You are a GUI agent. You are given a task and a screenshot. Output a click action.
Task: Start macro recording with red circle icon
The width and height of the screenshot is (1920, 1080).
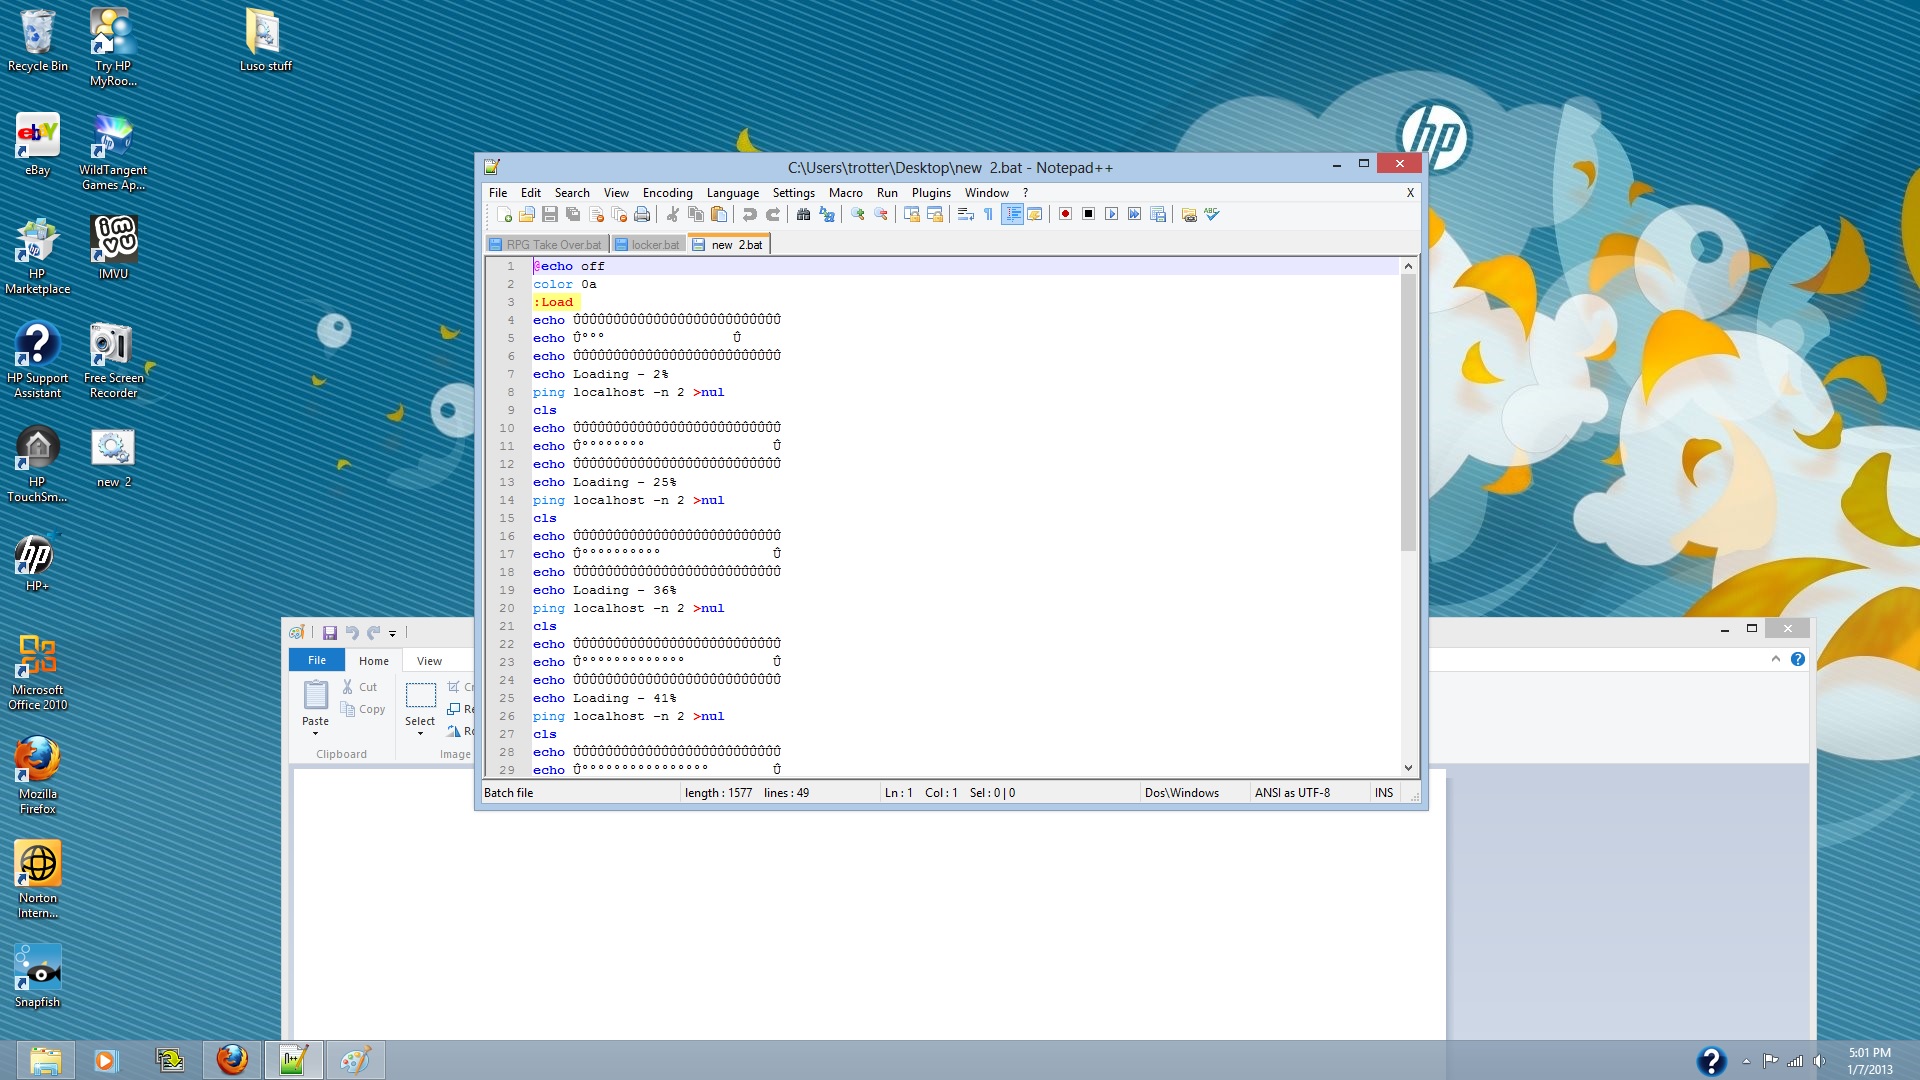[1066, 214]
